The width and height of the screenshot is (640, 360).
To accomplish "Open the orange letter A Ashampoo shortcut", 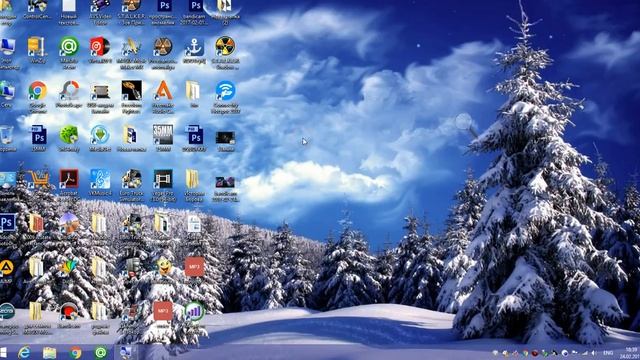I will [163, 90].
